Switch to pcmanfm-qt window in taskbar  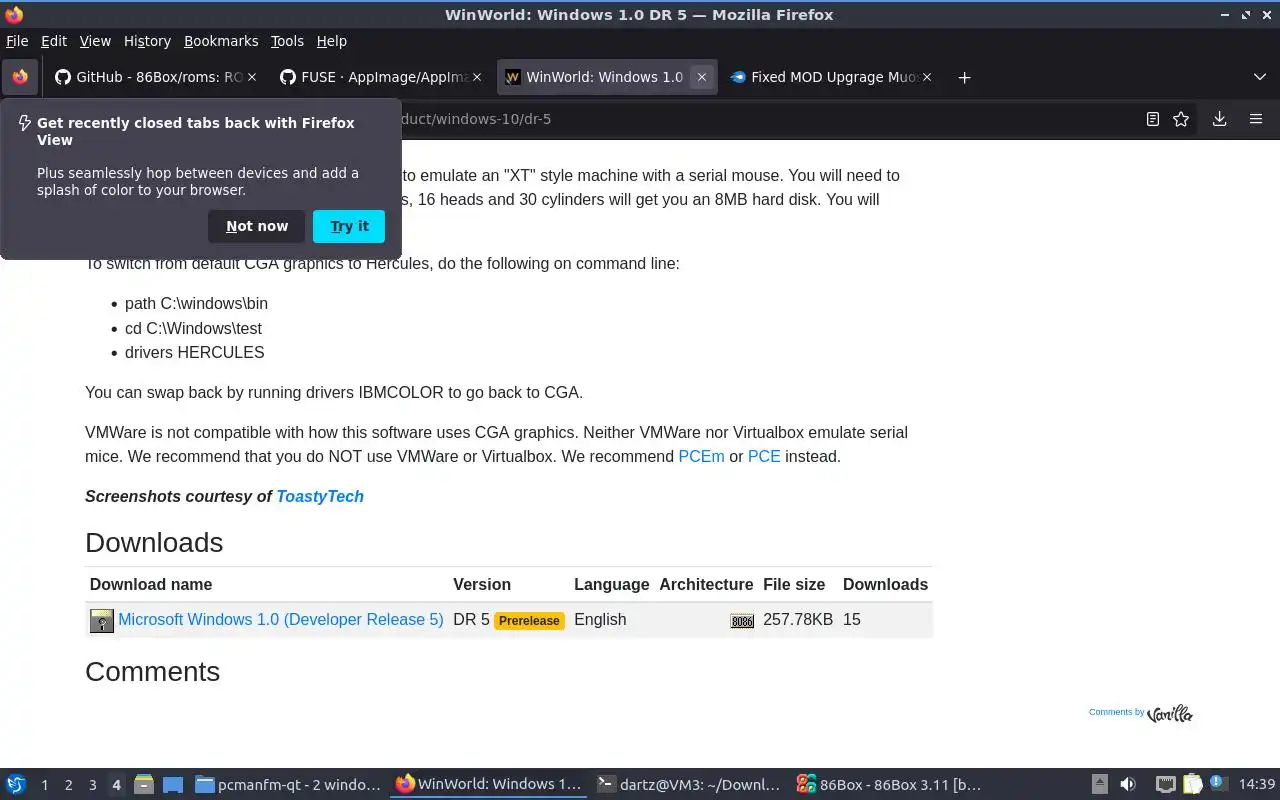[x=288, y=784]
